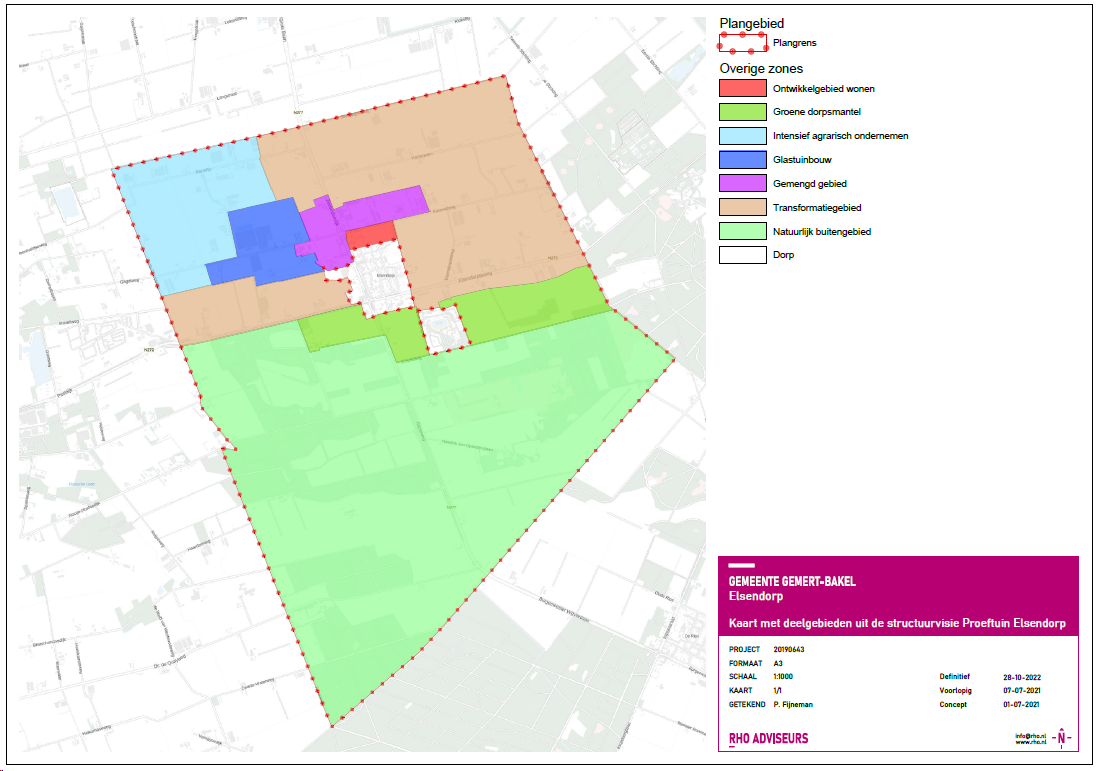Click the Natuurlijk buitengebied light-green swatch

(x=743, y=231)
